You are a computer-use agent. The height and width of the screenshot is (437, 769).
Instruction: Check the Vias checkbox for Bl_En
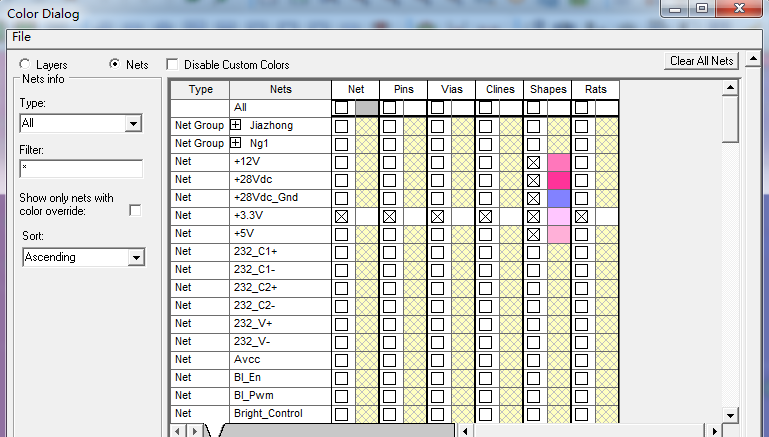tap(437, 379)
